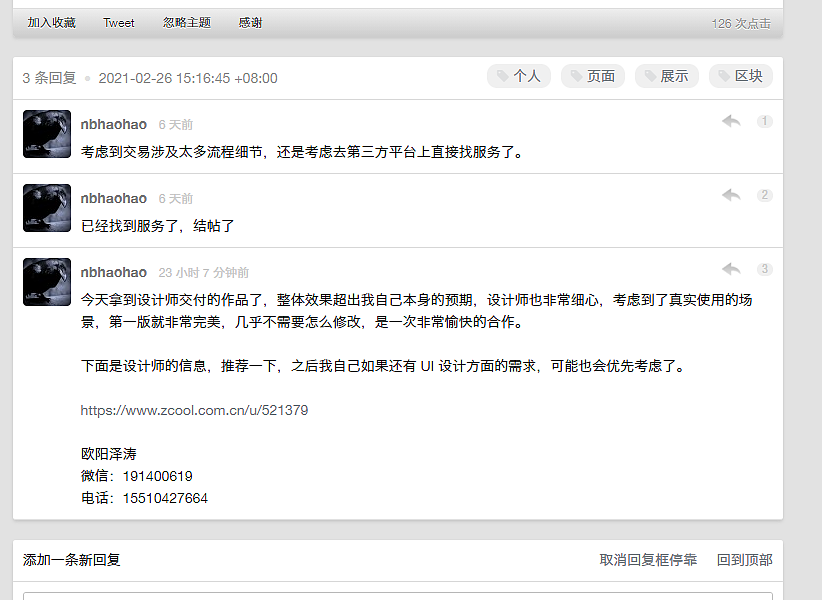Open the zcool.com.cn designer profile link
822x600 pixels.
pyautogui.click(x=194, y=410)
